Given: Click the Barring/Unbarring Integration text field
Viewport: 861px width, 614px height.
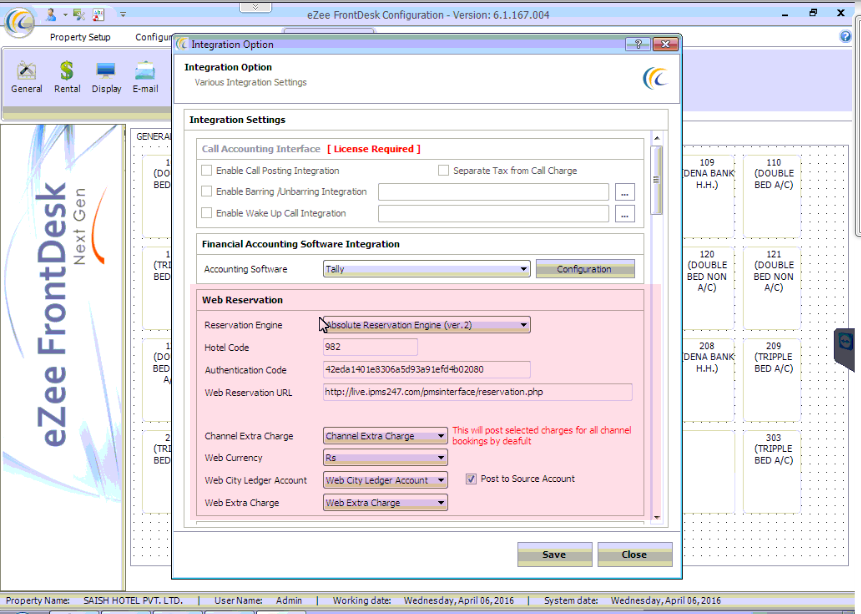Looking at the screenshot, I should click(493, 192).
